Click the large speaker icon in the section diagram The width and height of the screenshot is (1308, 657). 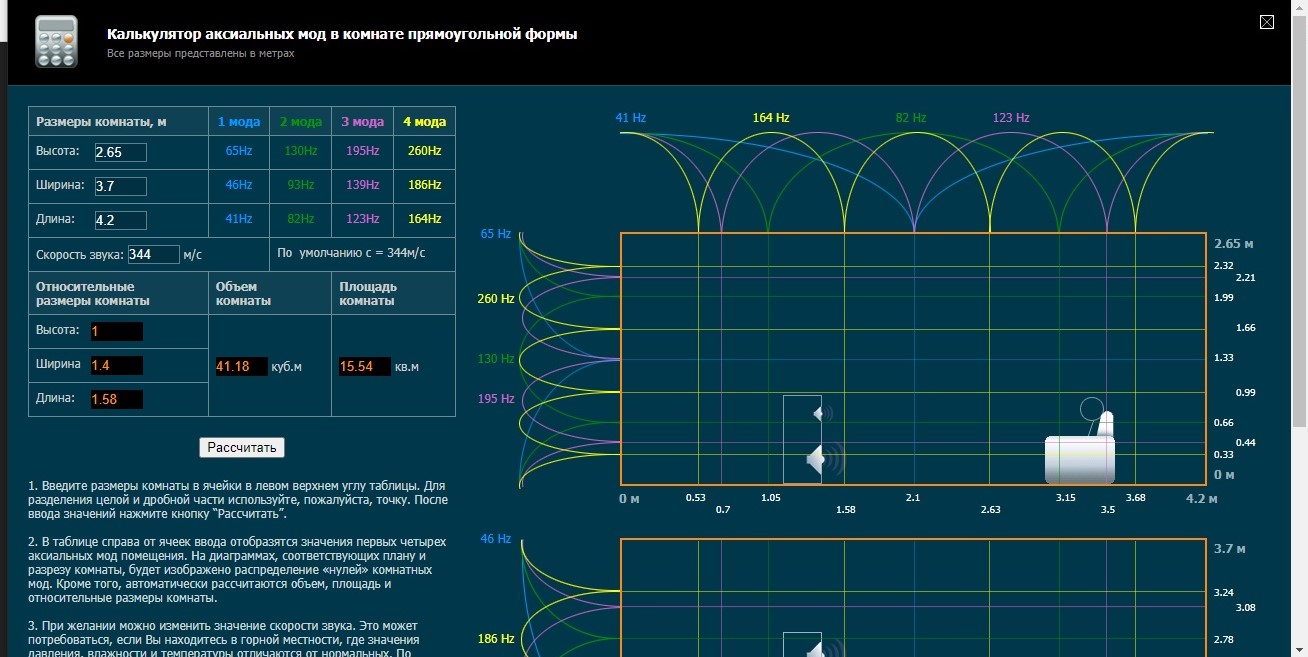825,460
